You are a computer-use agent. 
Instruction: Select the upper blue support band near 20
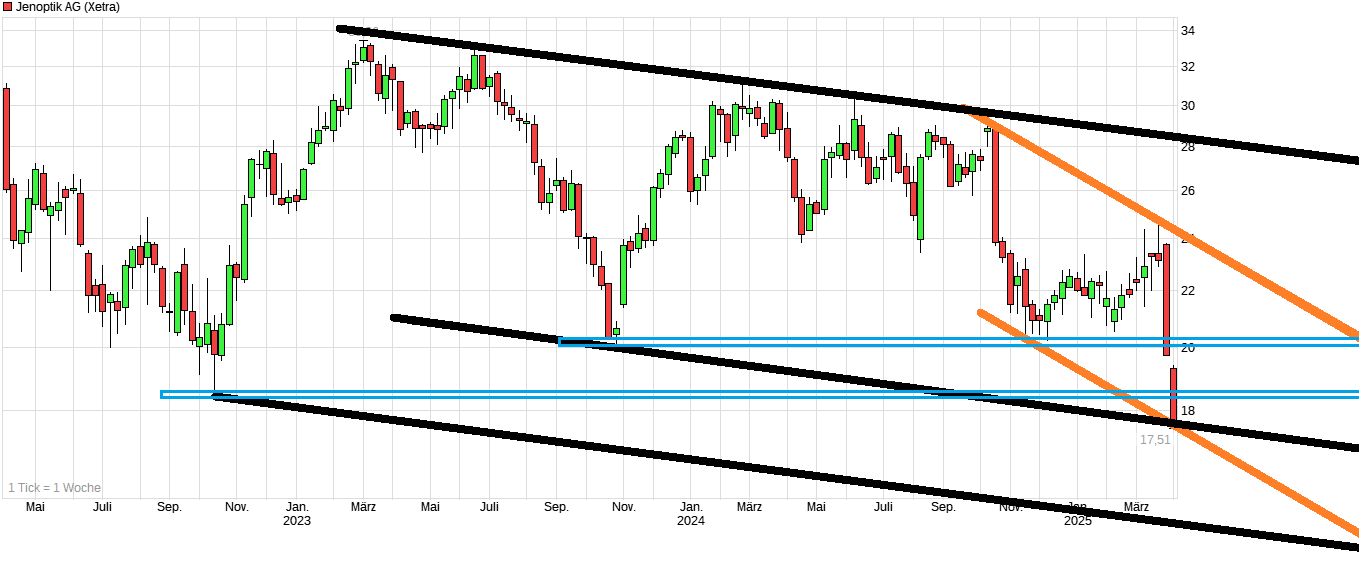pos(900,342)
